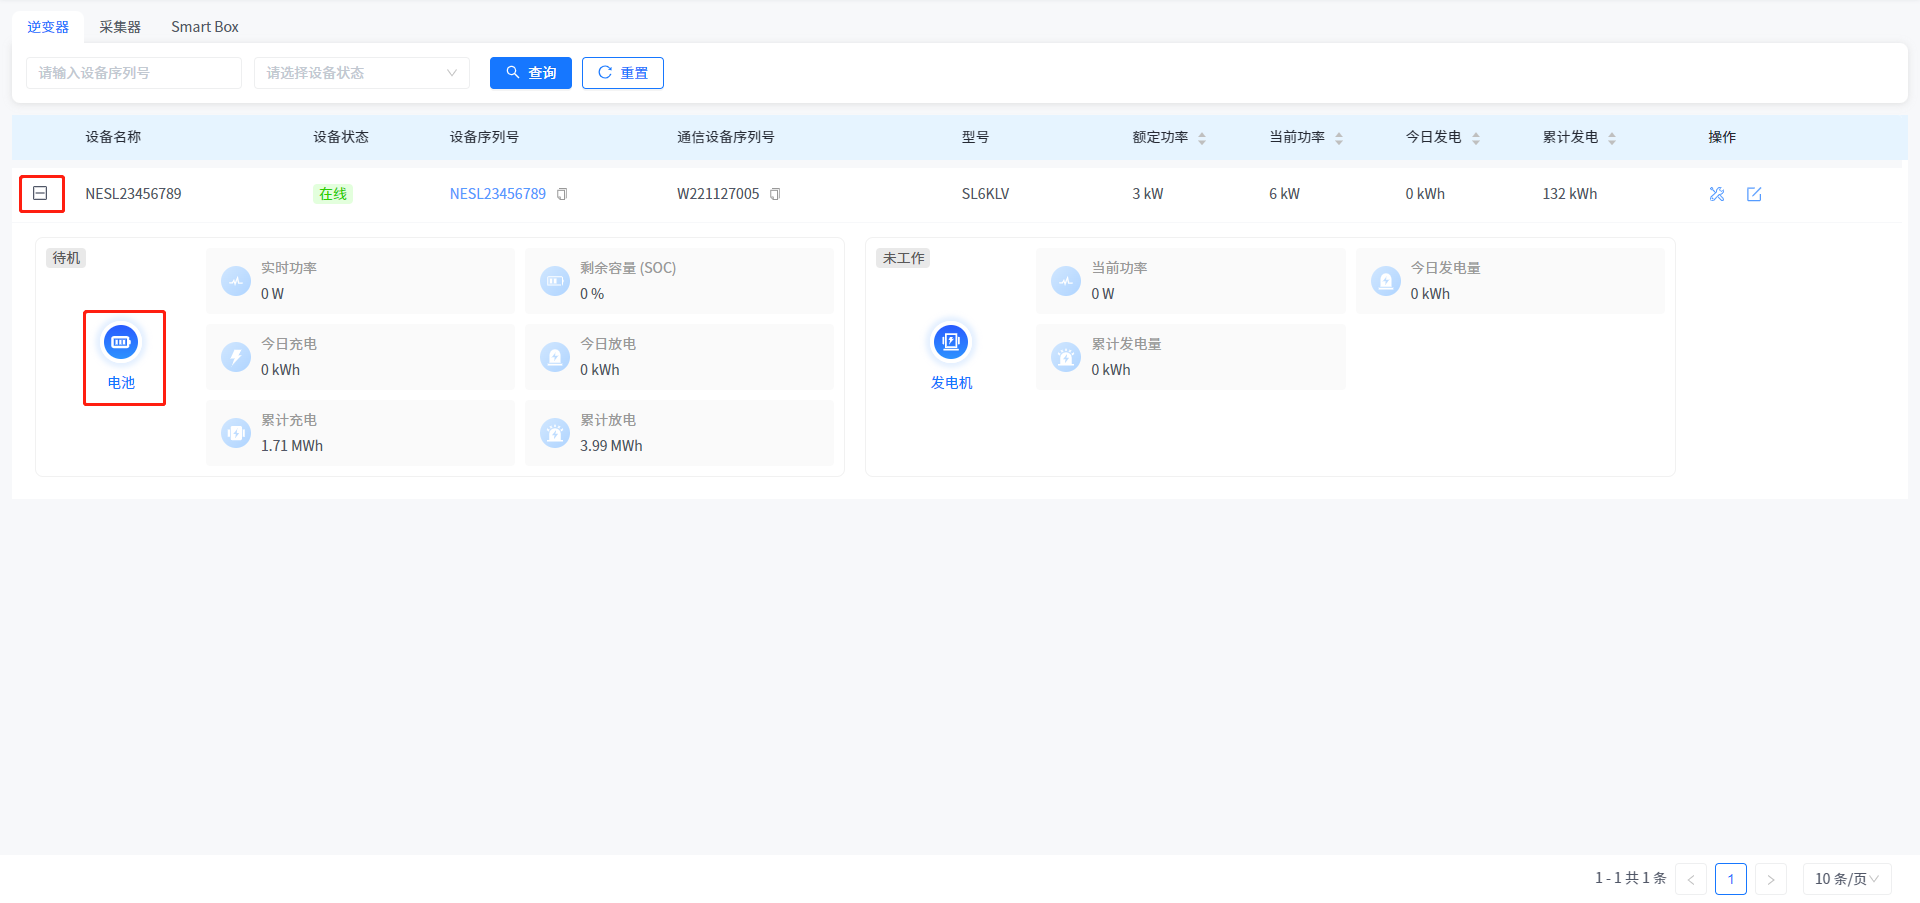Sort by rated power (额定功率) column
The width and height of the screenshot is (1920, 903).
click(x=1202, y=138)
